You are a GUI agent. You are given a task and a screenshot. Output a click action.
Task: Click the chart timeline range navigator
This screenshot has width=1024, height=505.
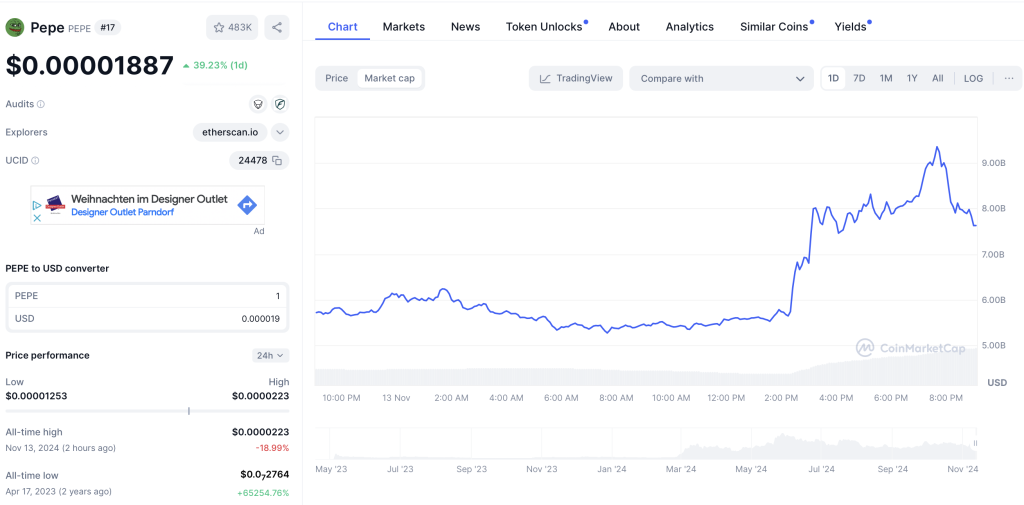pos(646,444)
